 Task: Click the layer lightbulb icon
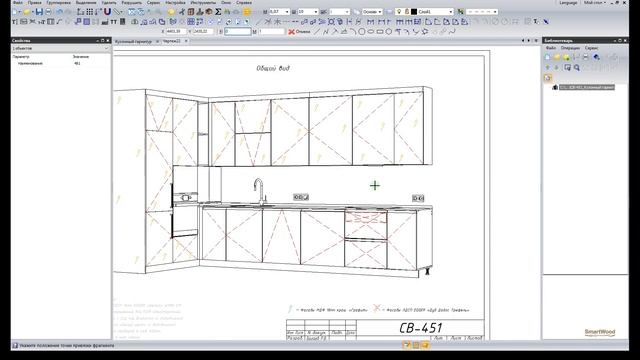[400, 12]
